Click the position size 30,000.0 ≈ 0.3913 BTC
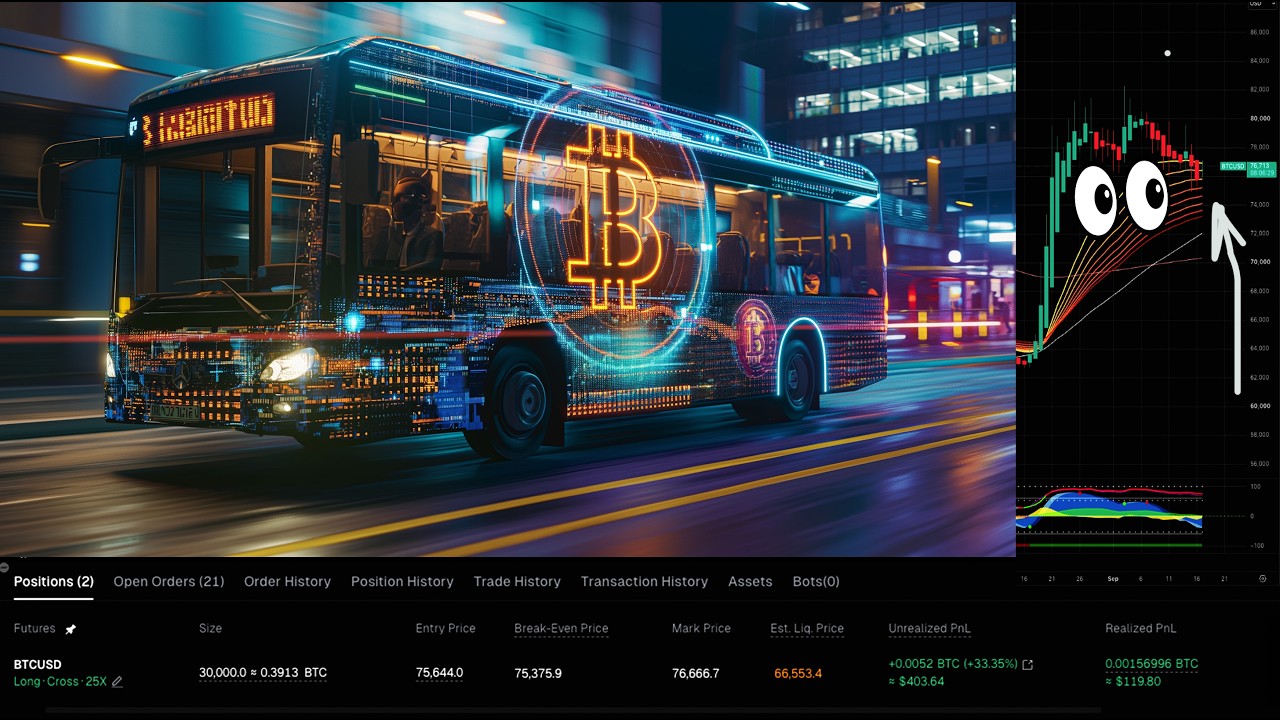 tap(263, 673)
